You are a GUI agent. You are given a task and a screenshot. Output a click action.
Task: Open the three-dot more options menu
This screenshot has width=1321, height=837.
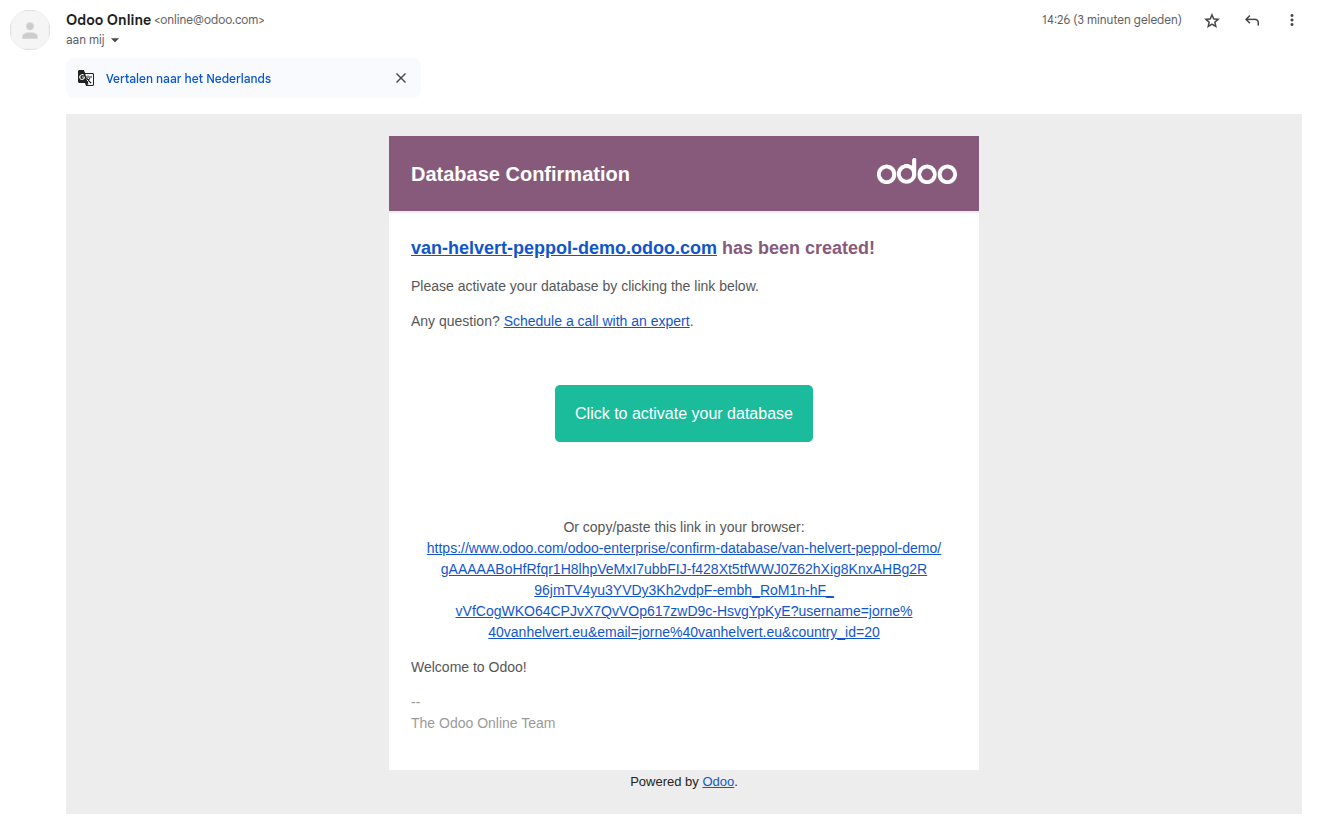coord(1292,20)
